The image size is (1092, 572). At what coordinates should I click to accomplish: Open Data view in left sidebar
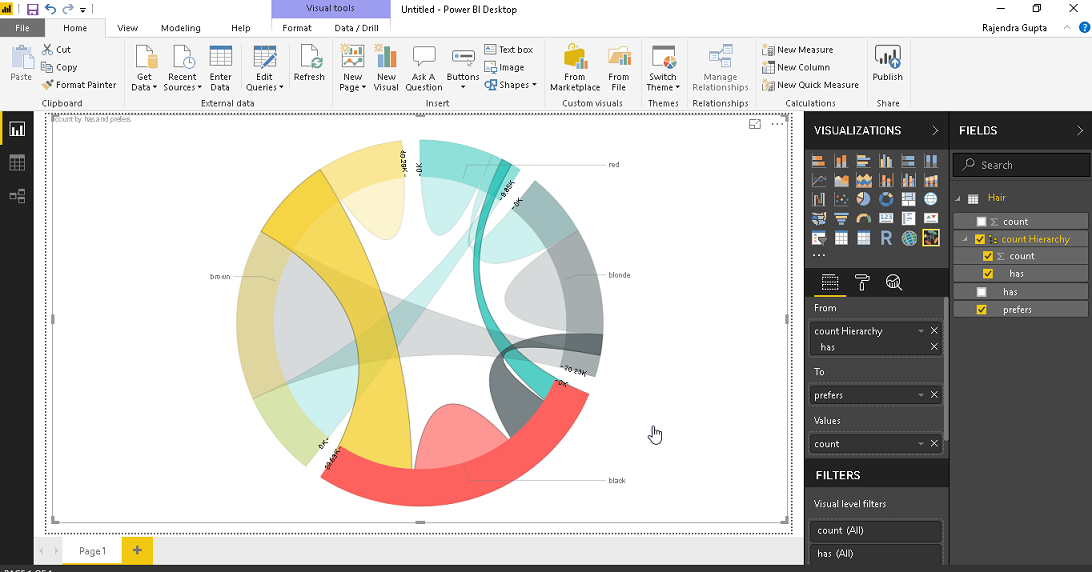[x=17, y=163]
